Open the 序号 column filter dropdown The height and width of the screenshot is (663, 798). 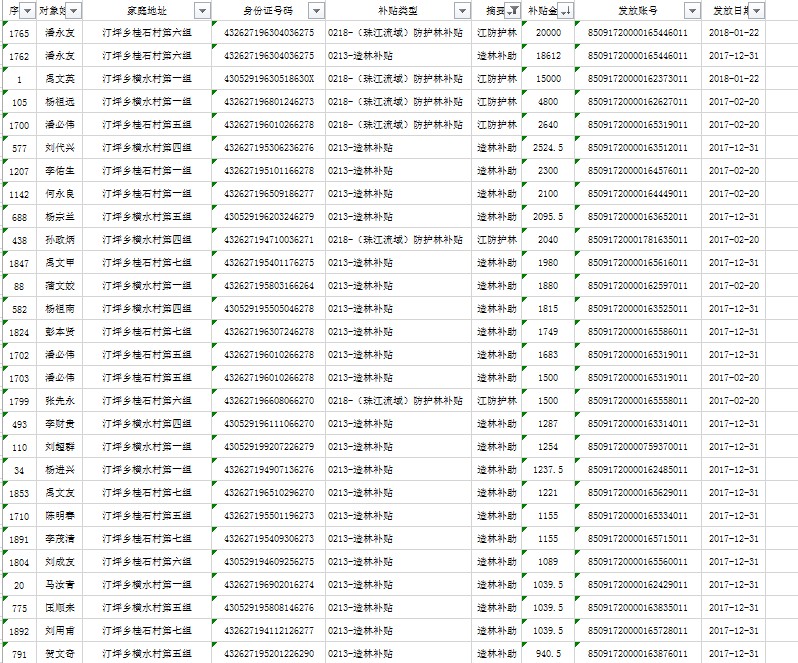pyautogui.click(x=26, y=10)
